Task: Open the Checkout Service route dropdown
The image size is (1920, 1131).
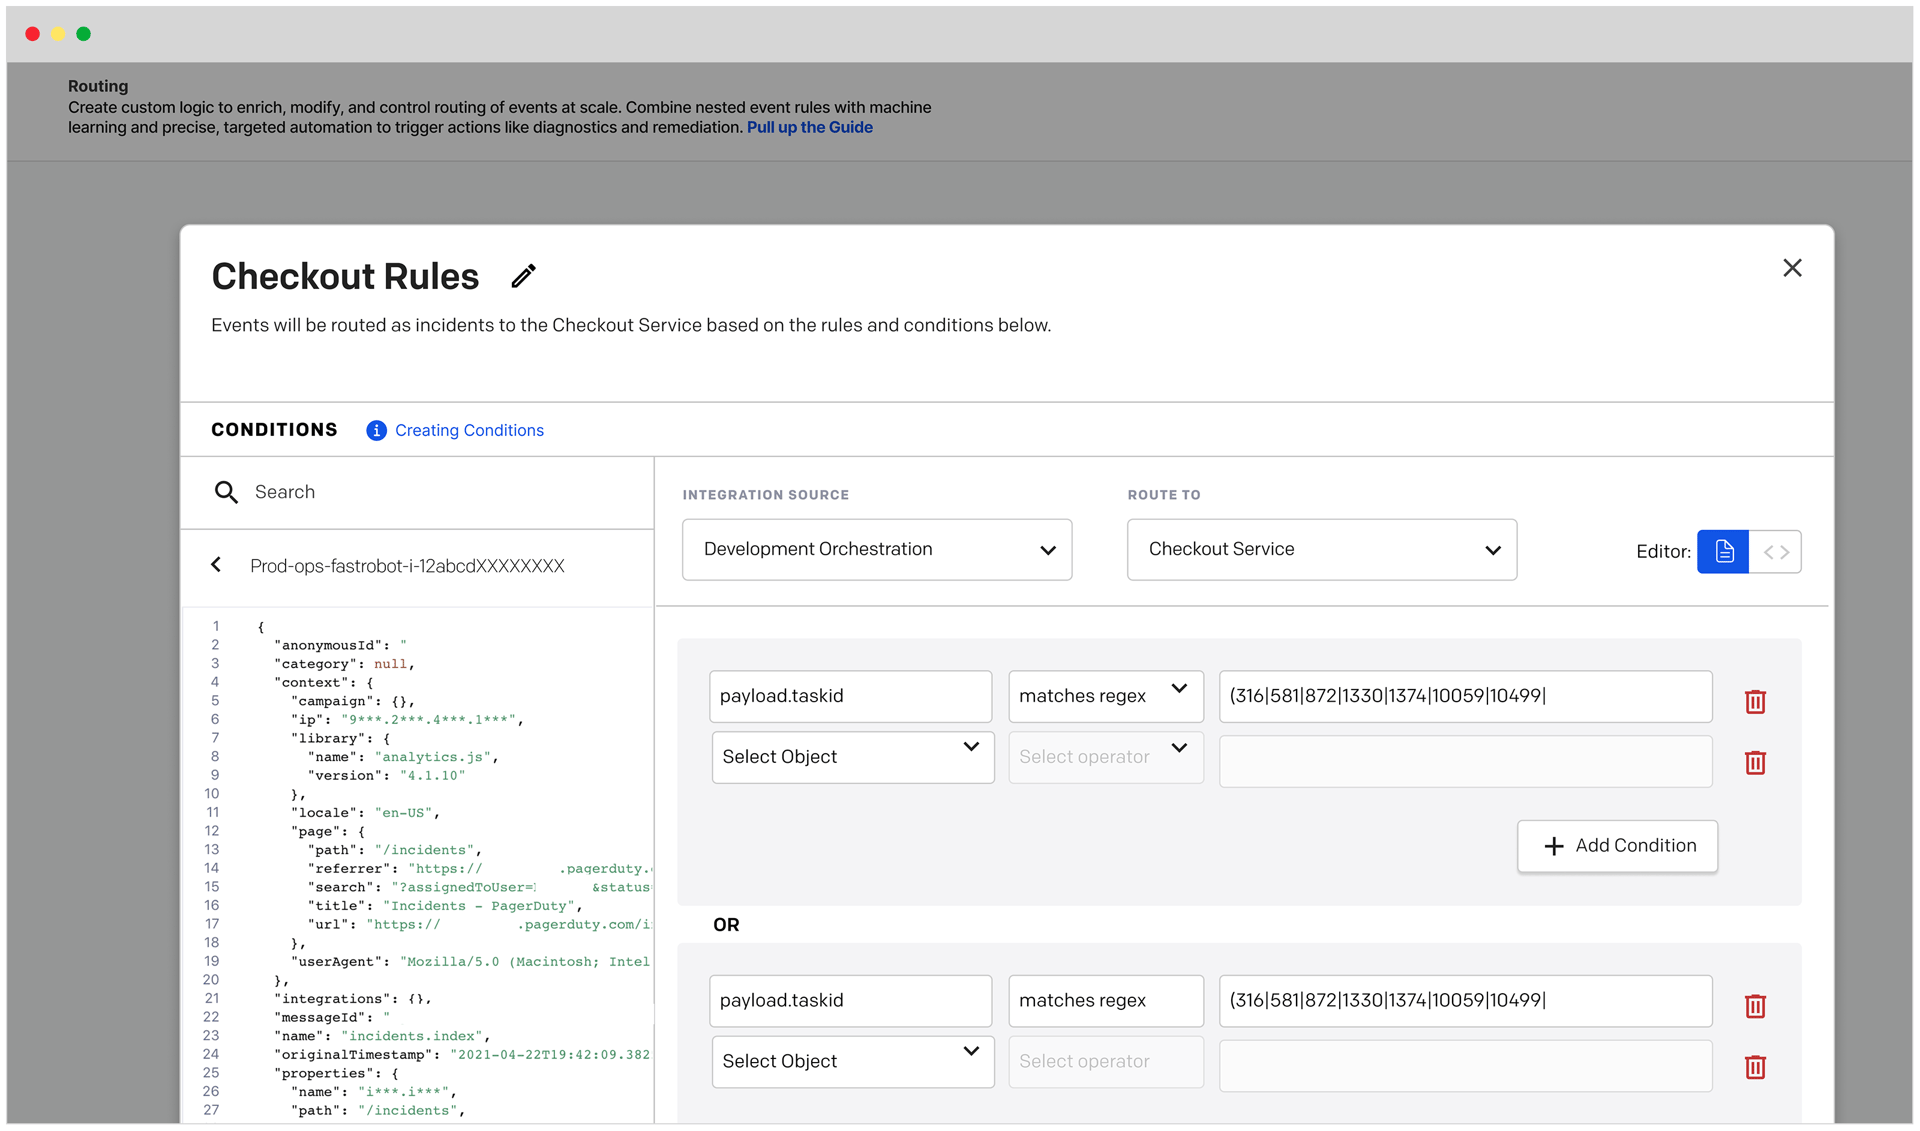Action: point(1321,549)
